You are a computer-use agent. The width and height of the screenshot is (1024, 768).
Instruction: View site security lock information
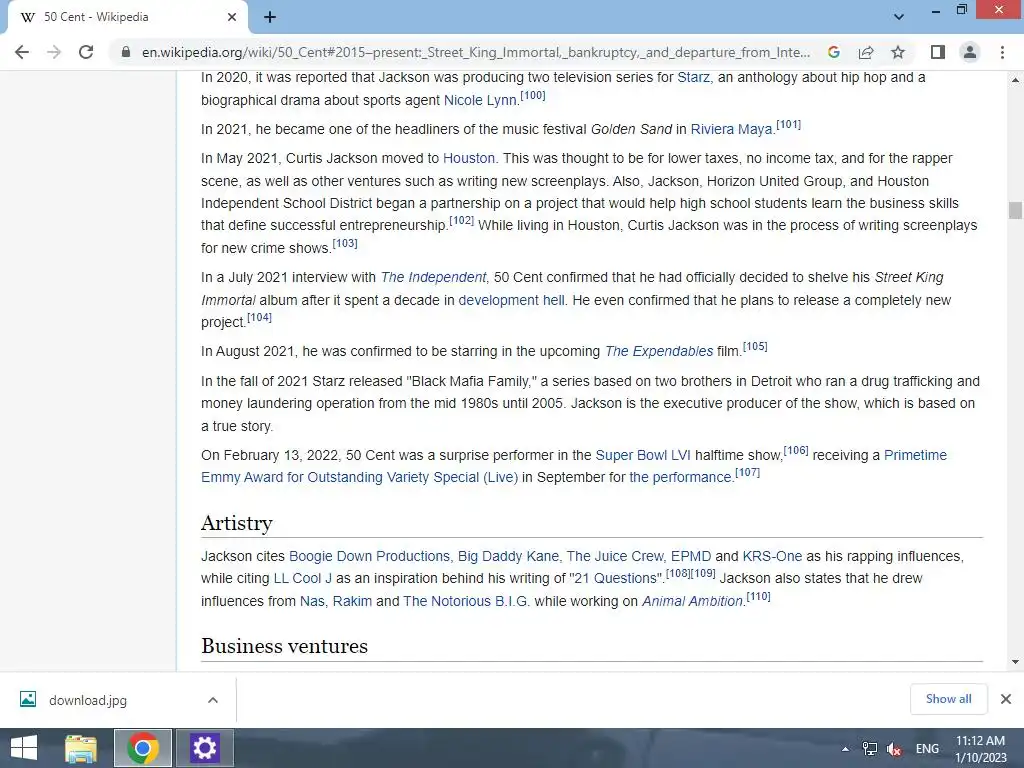pyautogui.click(x=125, y=52)
